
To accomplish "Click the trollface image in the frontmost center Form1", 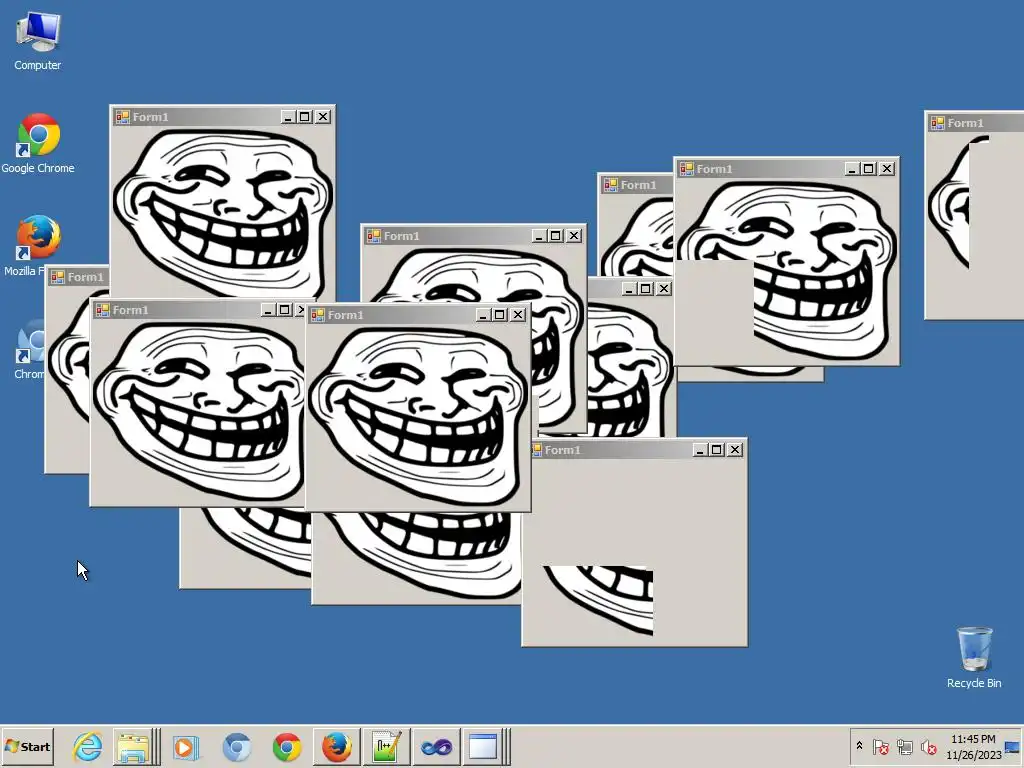I will tap(418, 417).
